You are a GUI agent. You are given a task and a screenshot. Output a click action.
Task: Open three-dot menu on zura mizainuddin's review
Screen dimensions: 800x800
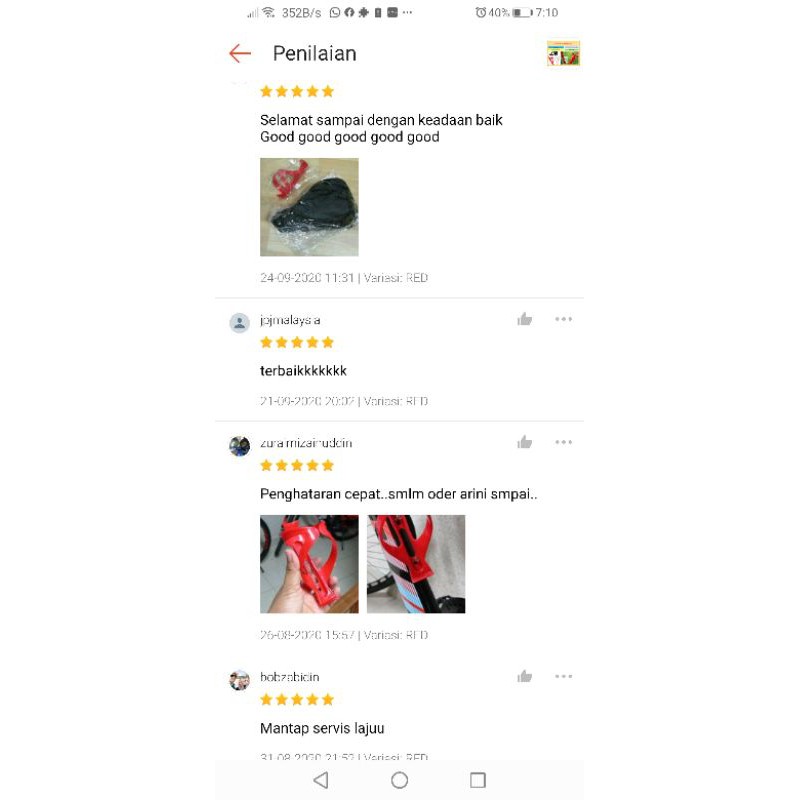pos(563,442)
